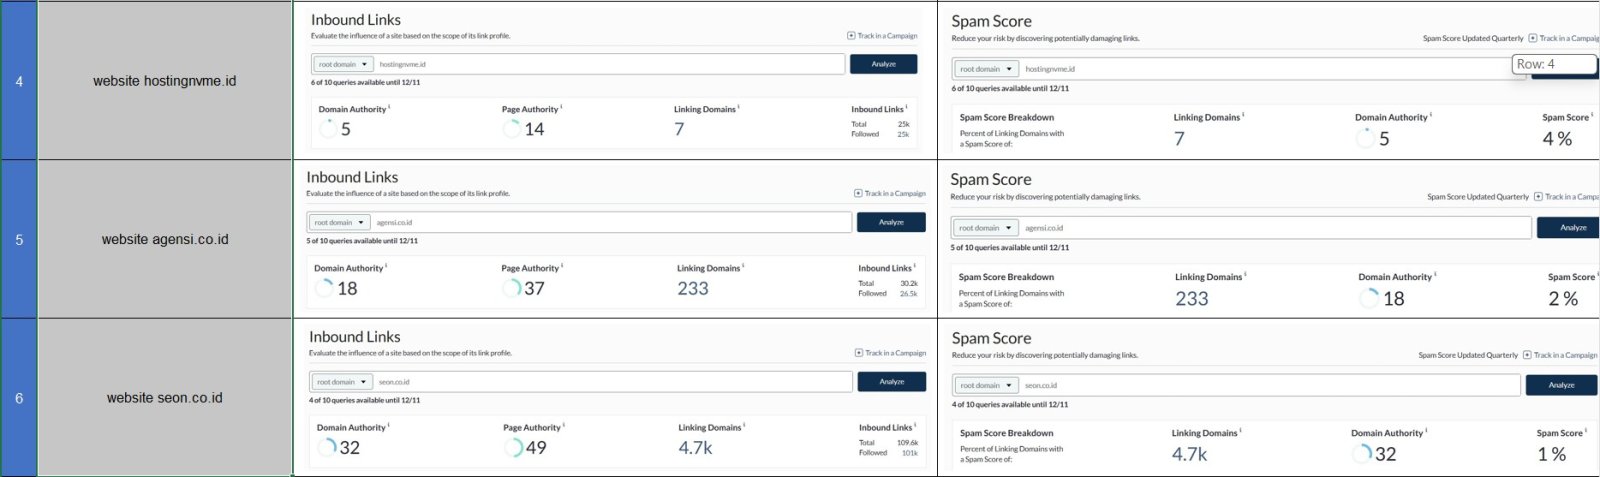The width and height of the screenshot is (1600, 477).
Task: Click 'Spam Score Updated Quarterly' in seon.co.id row
Action: tap(1468, 355)
